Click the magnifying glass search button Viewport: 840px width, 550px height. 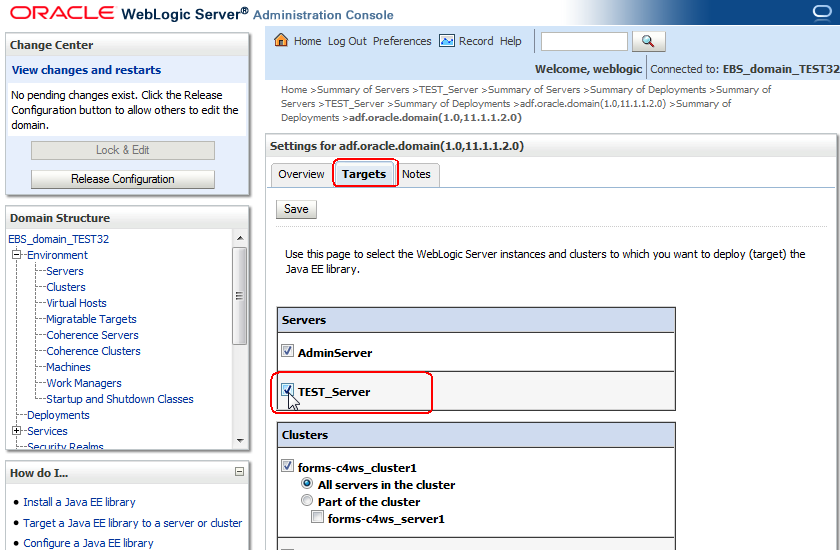coord(649,41)
